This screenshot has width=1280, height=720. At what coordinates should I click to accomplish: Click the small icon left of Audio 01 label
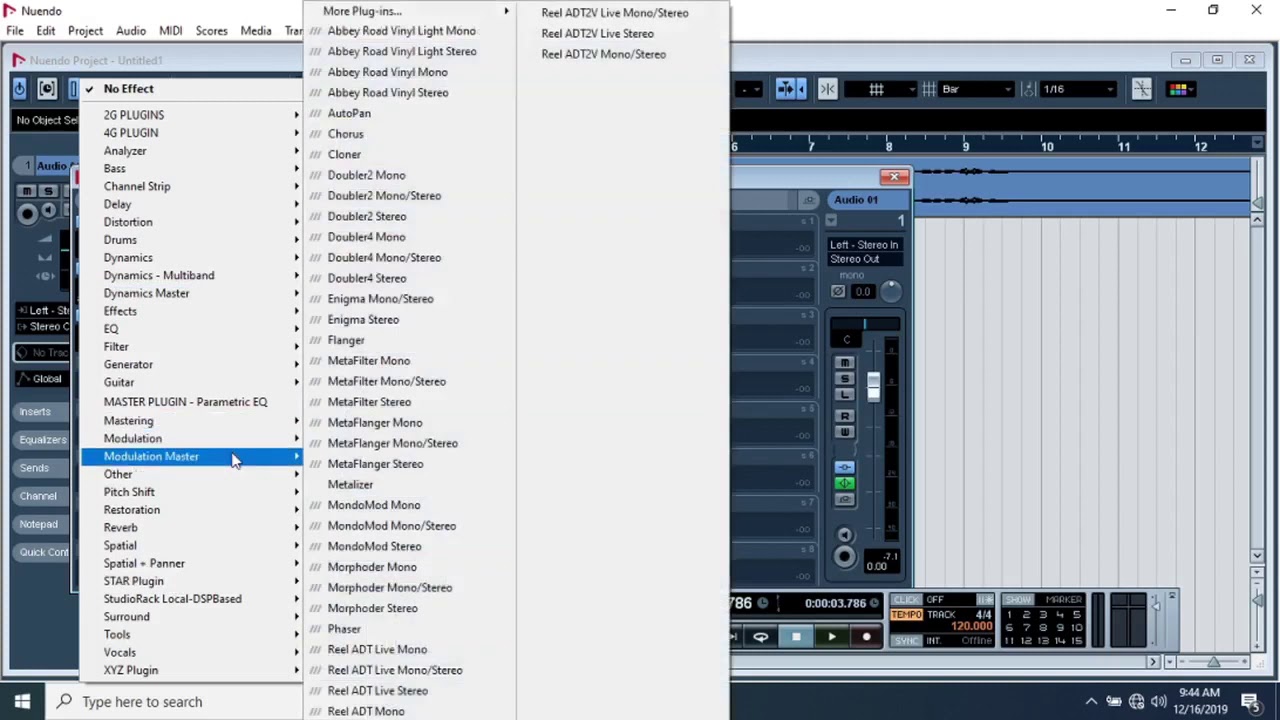click(808, 200)
